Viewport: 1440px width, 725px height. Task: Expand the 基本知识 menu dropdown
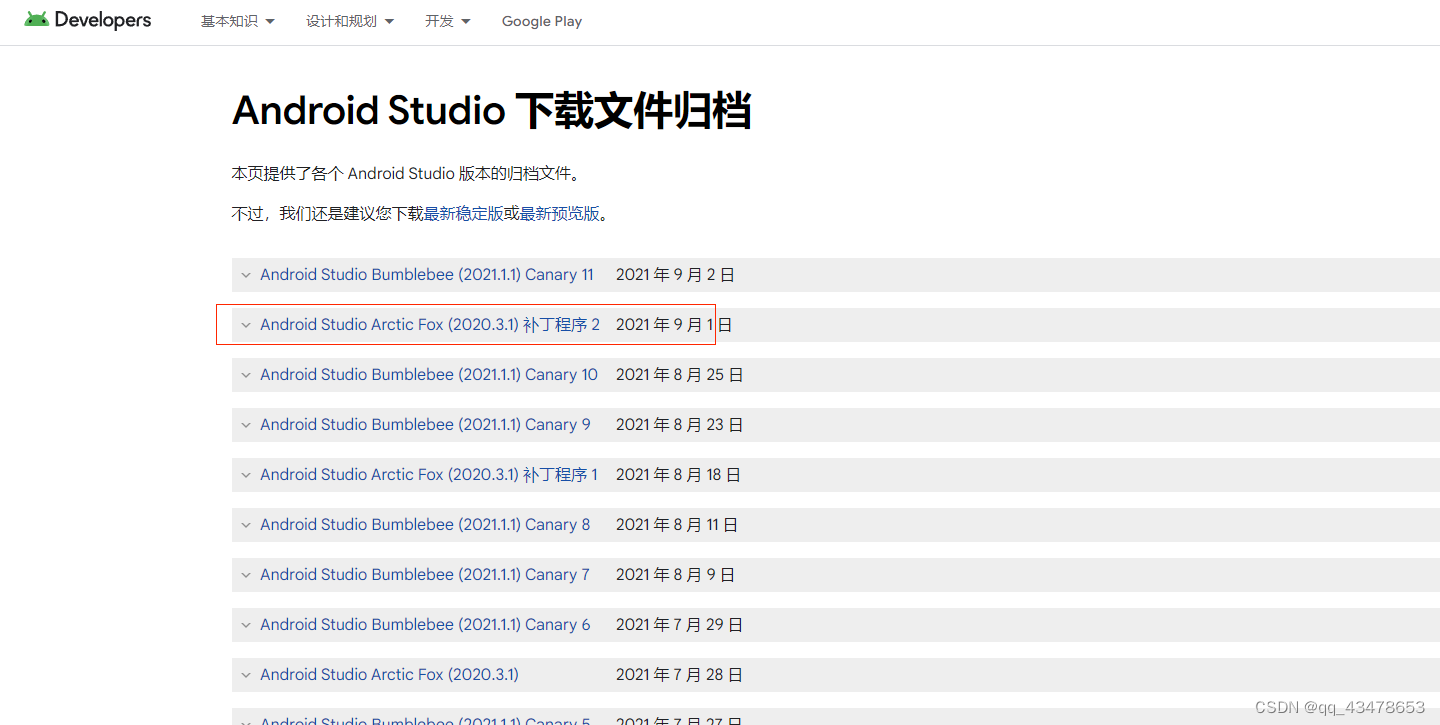click(236, 20)
